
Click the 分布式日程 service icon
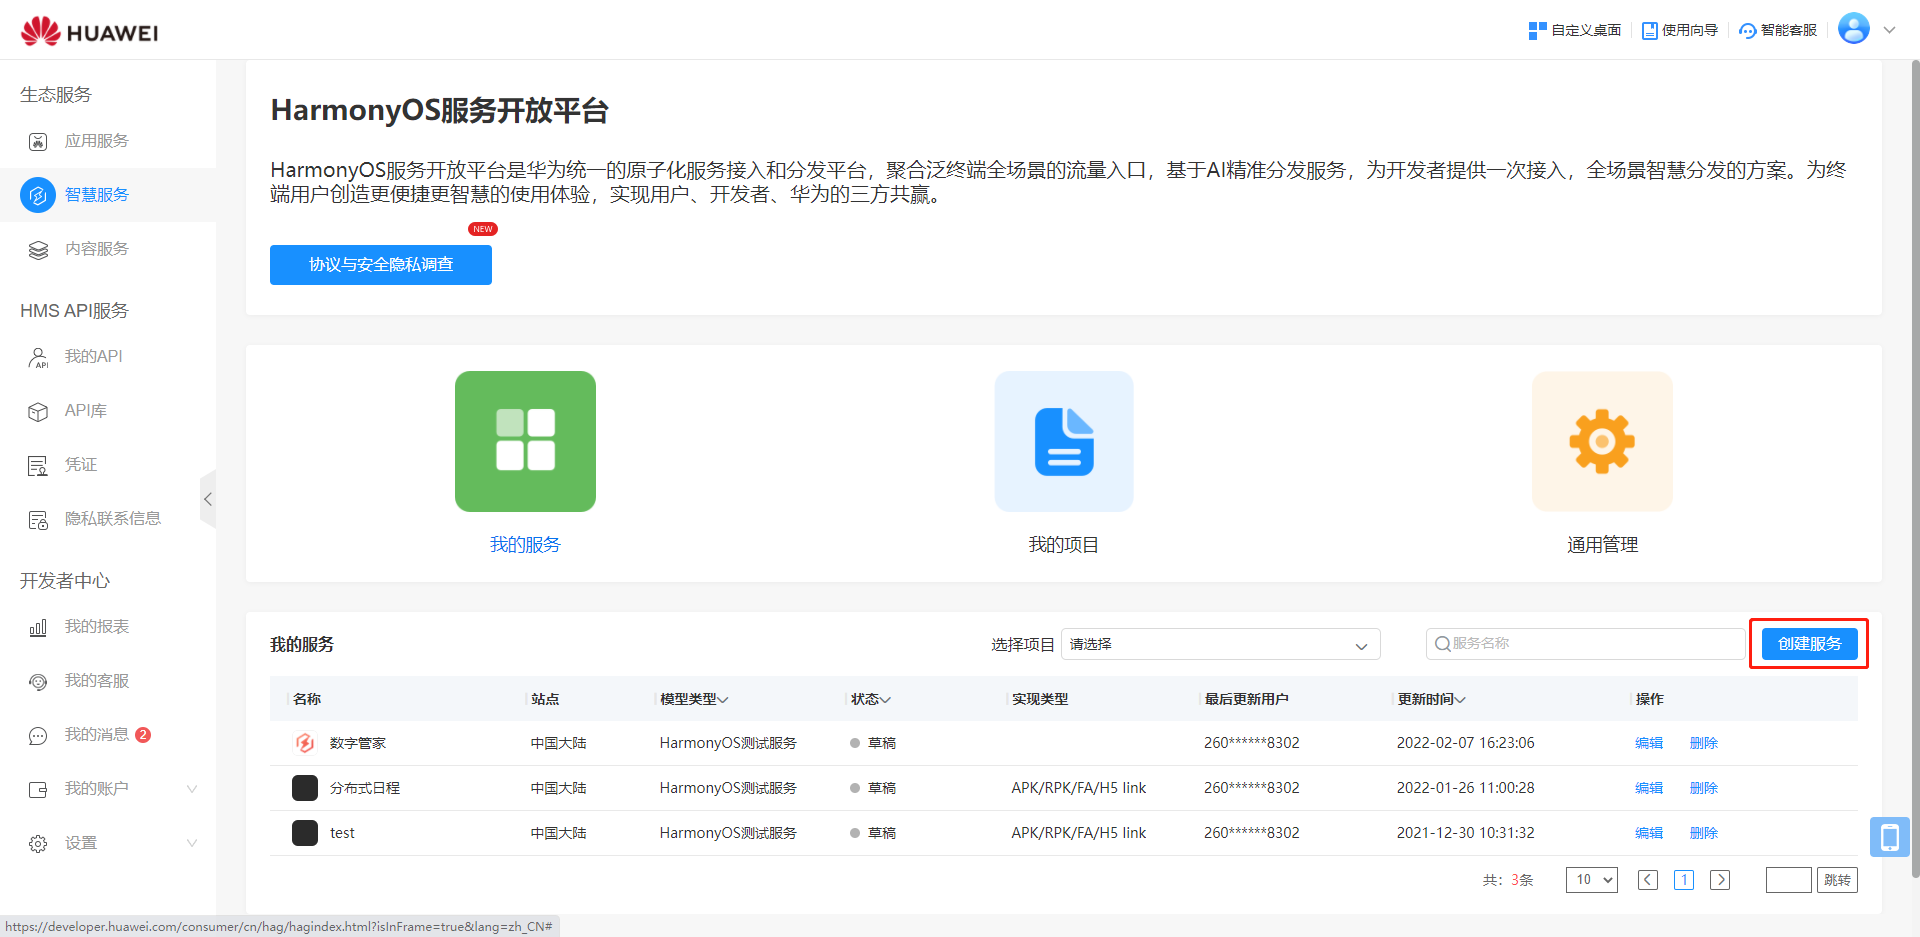pos(305,788)
